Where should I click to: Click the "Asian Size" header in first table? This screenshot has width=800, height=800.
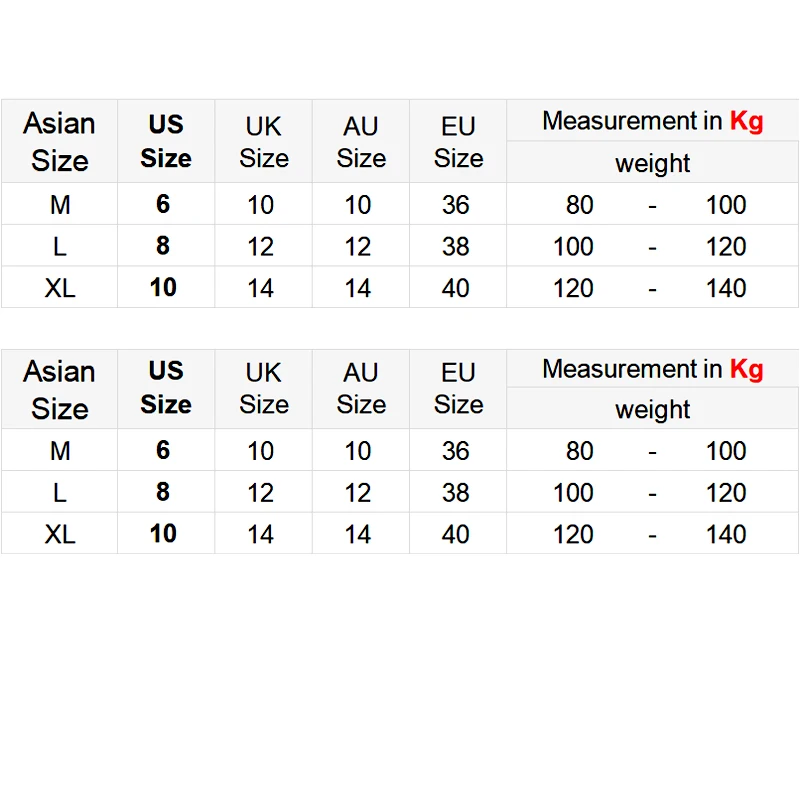click(x=59, y=141)
